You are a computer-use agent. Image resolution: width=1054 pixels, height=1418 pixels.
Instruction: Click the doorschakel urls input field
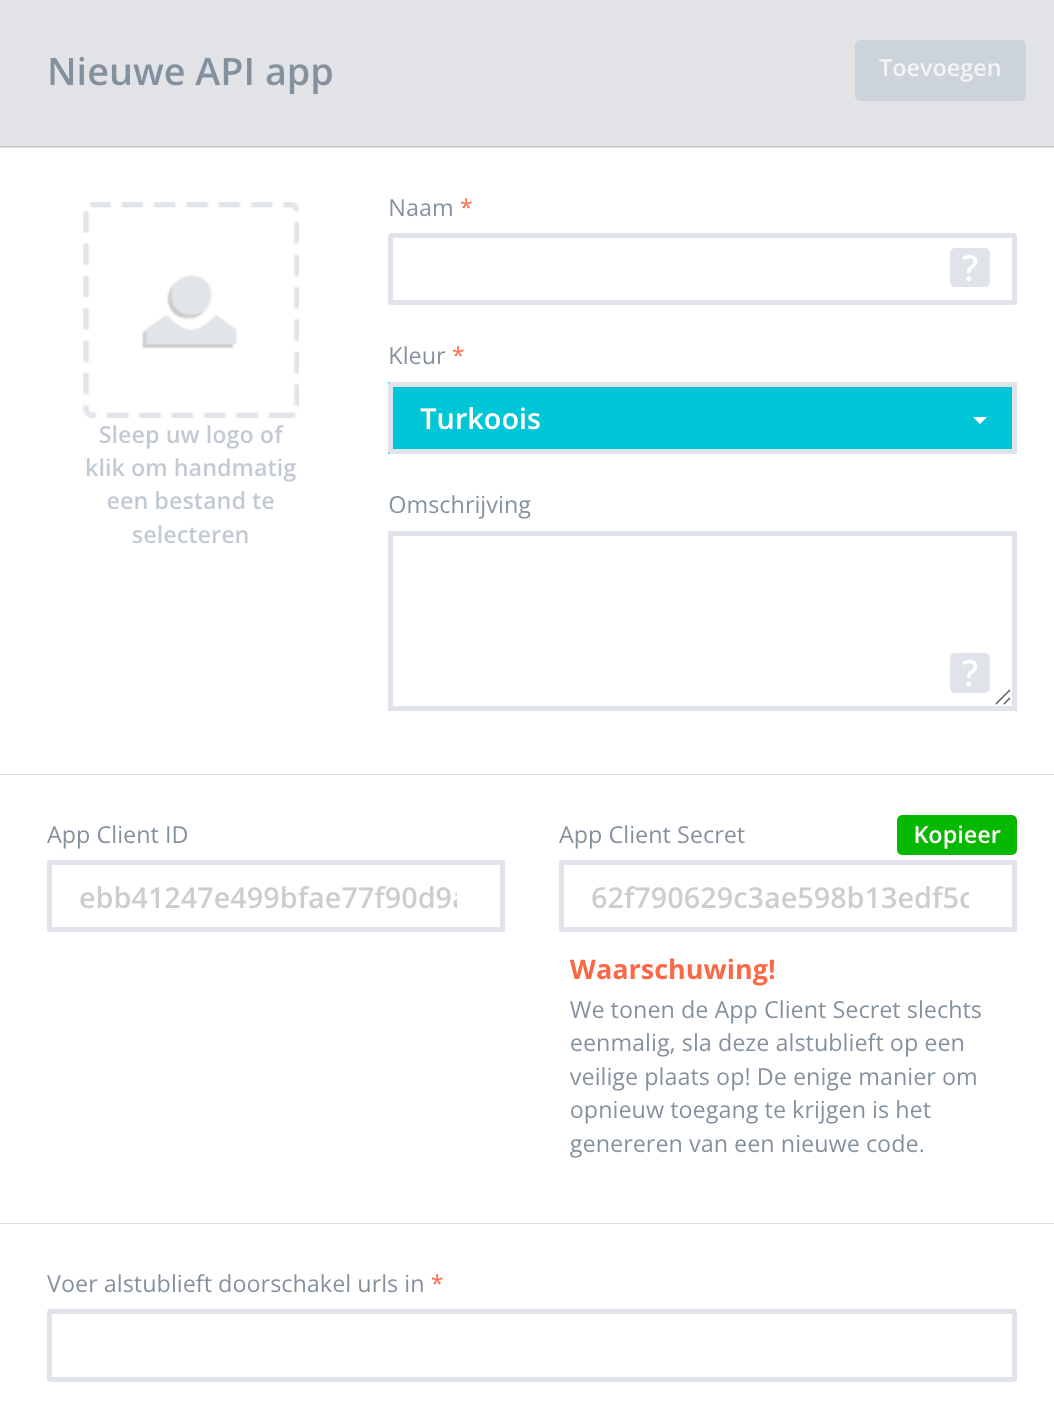point(532,1346)
